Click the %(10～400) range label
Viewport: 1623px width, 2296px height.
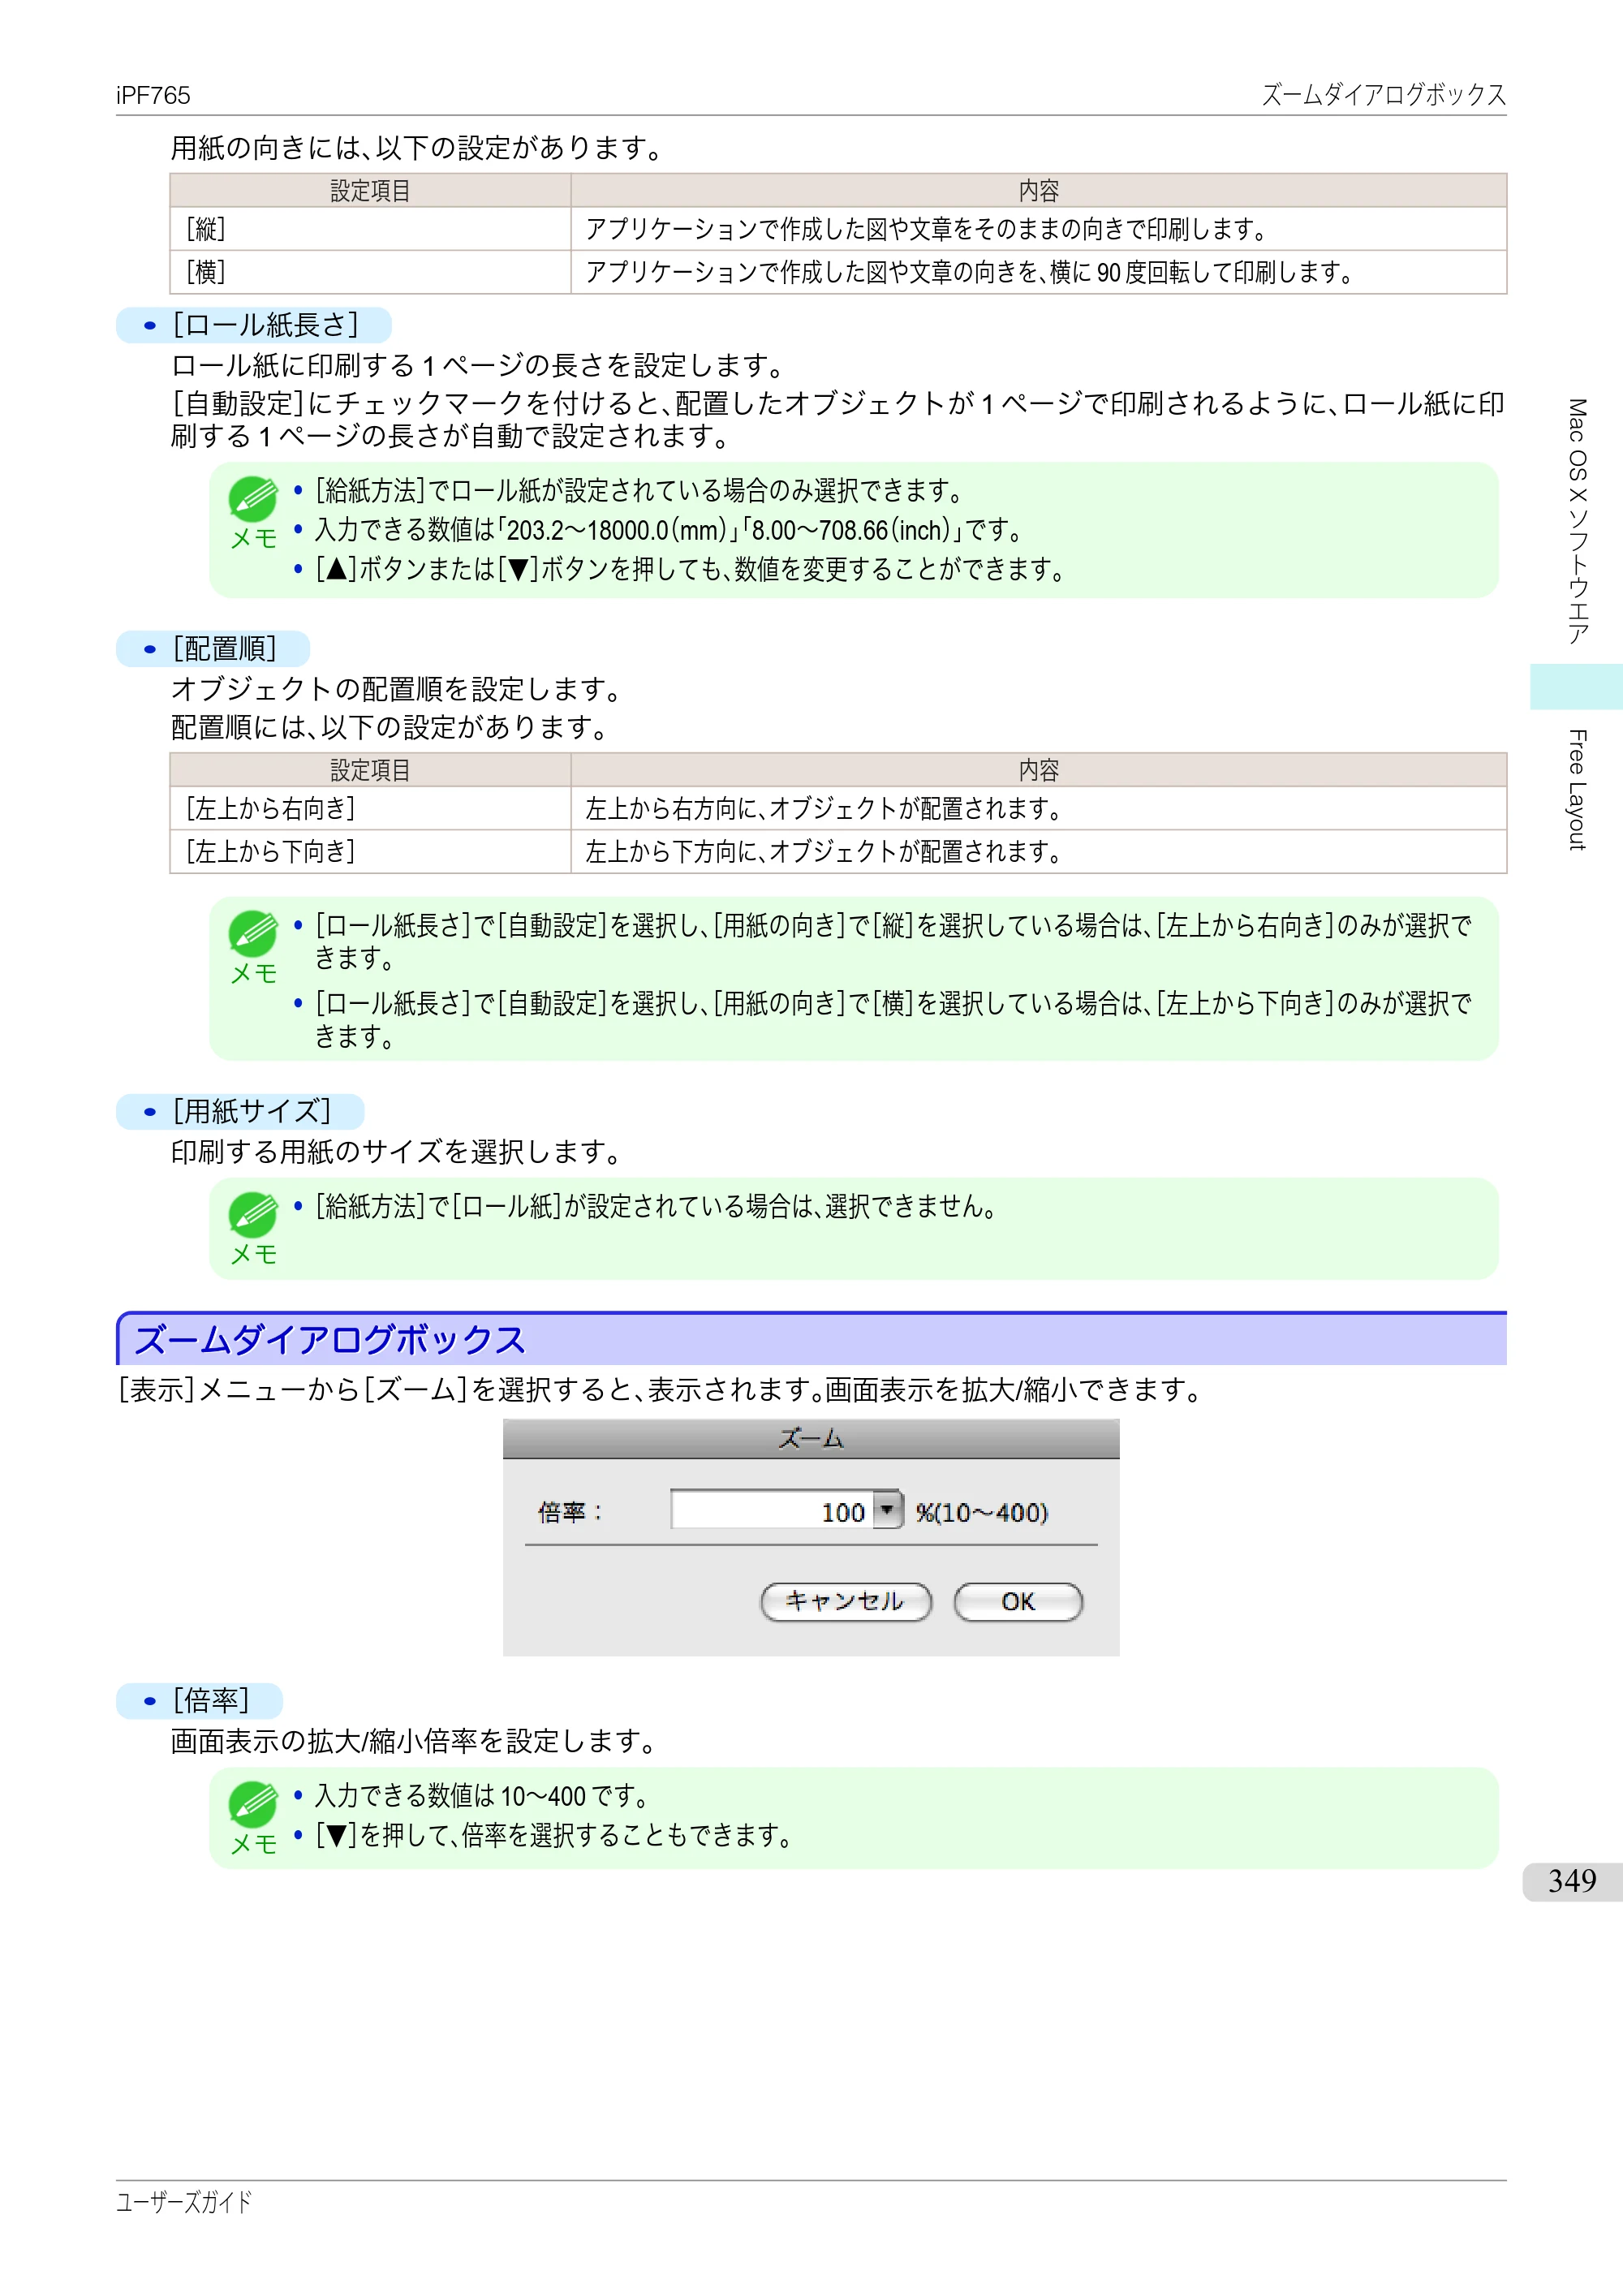tap(982, 1512)
